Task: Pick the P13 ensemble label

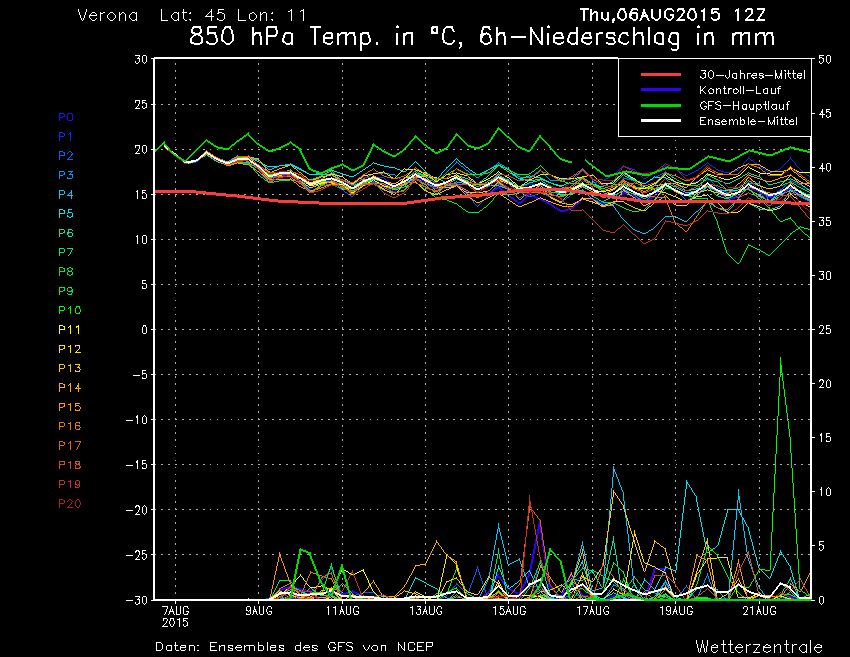Action: (x=69, y=368)
